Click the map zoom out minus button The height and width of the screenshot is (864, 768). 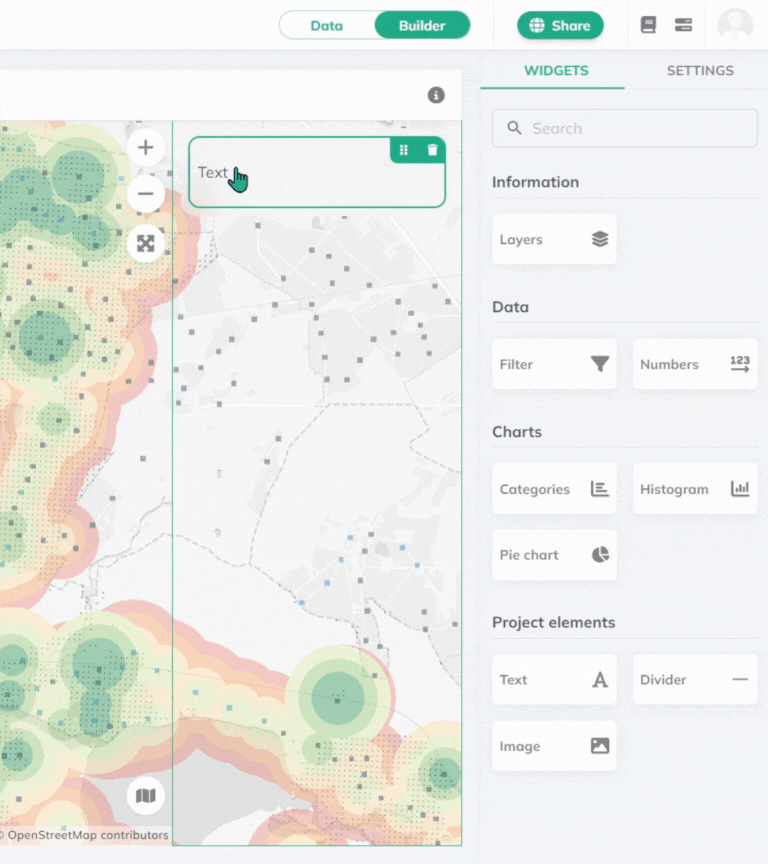(146, 194)
